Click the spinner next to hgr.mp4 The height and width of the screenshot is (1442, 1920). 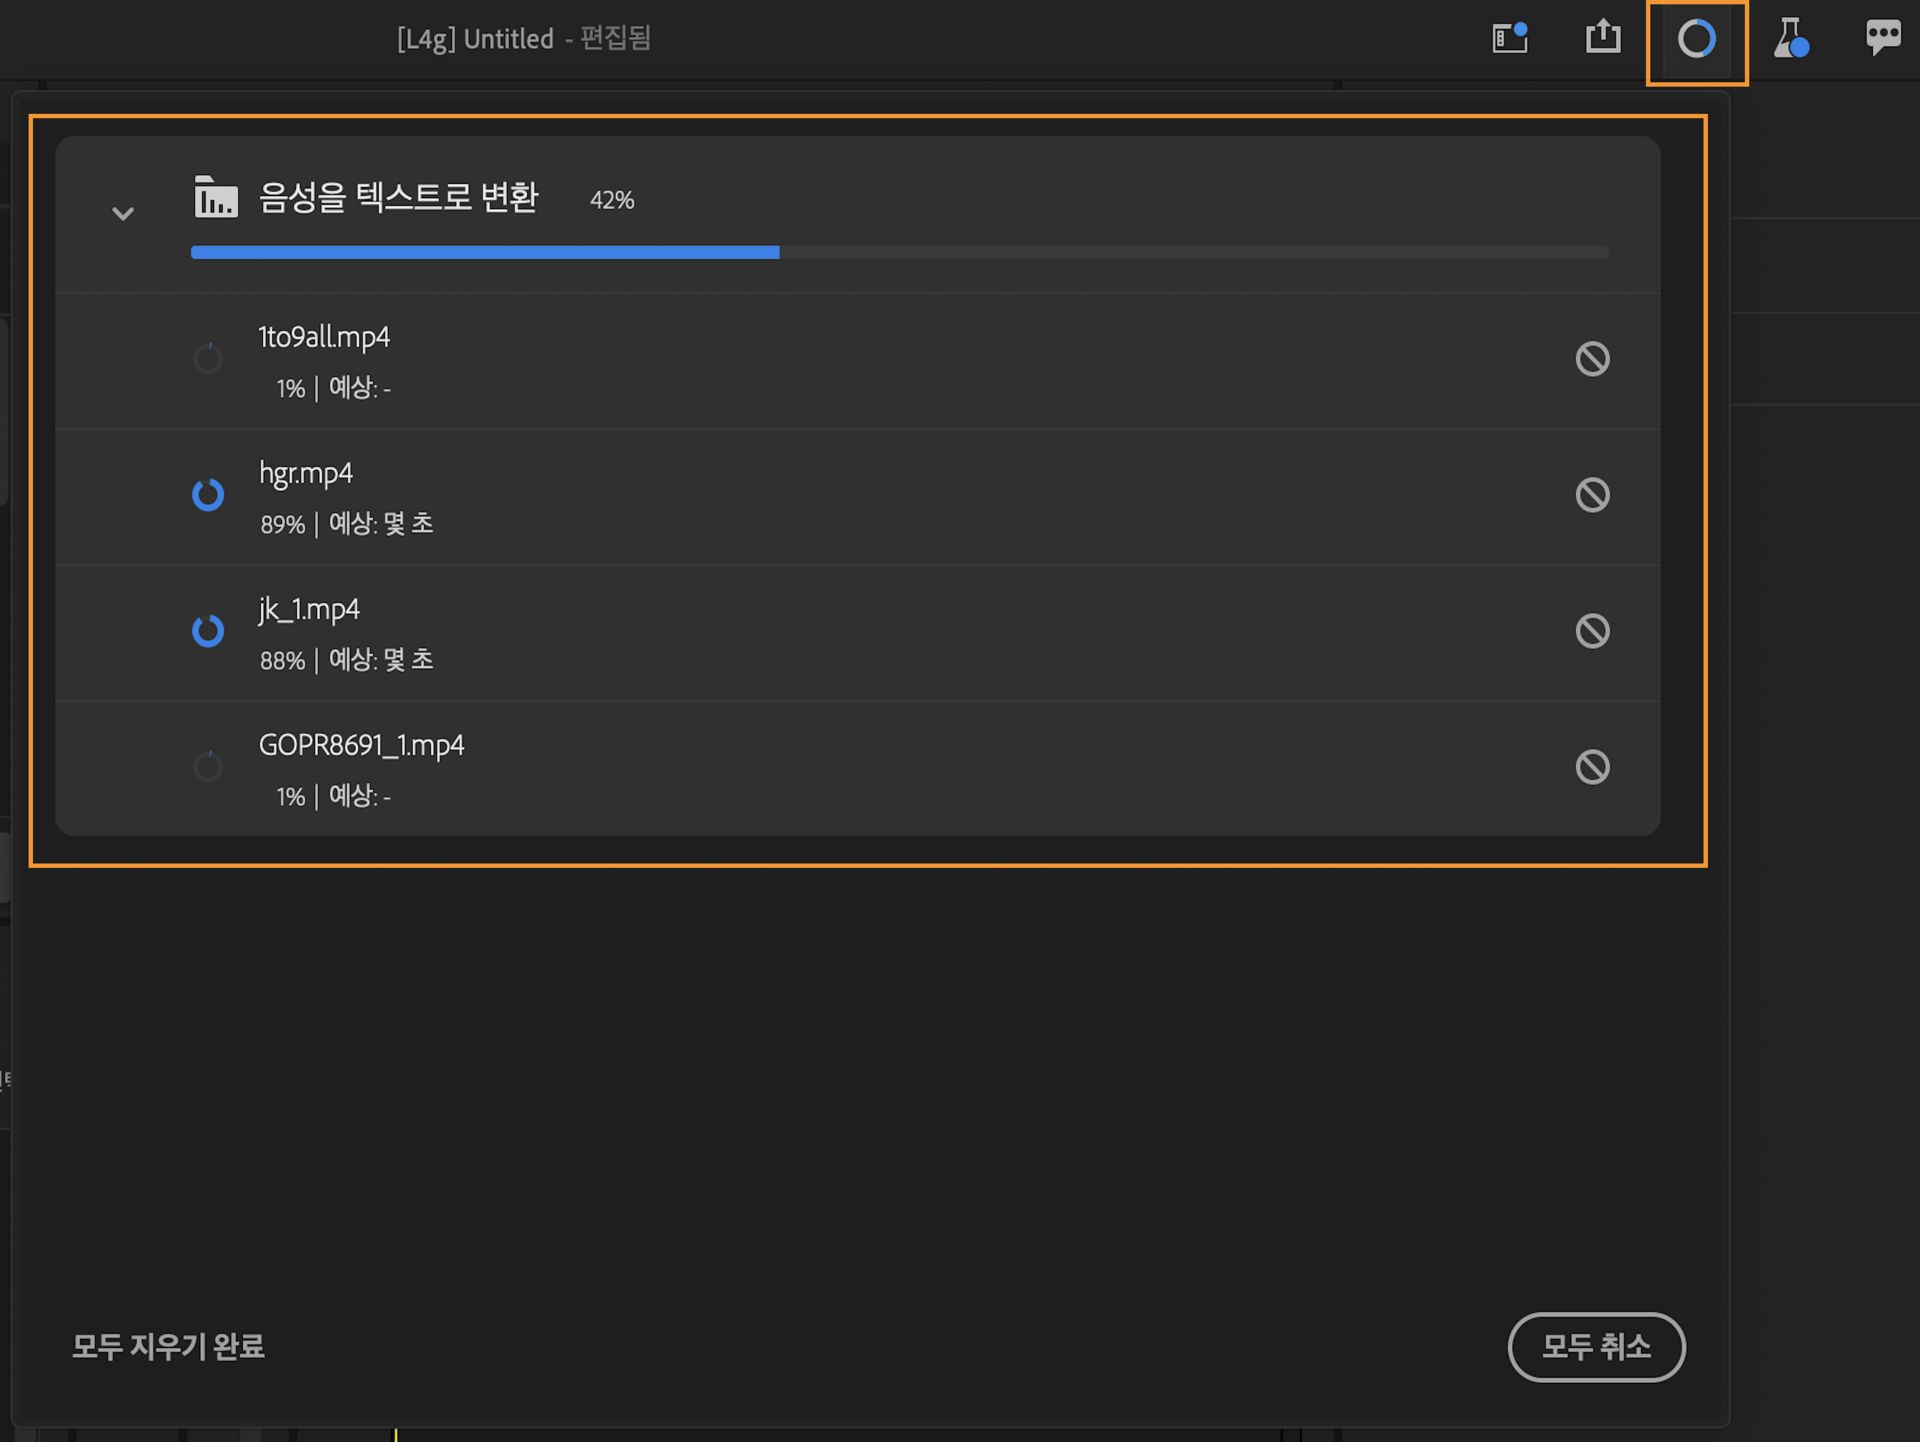click(208, 495)
